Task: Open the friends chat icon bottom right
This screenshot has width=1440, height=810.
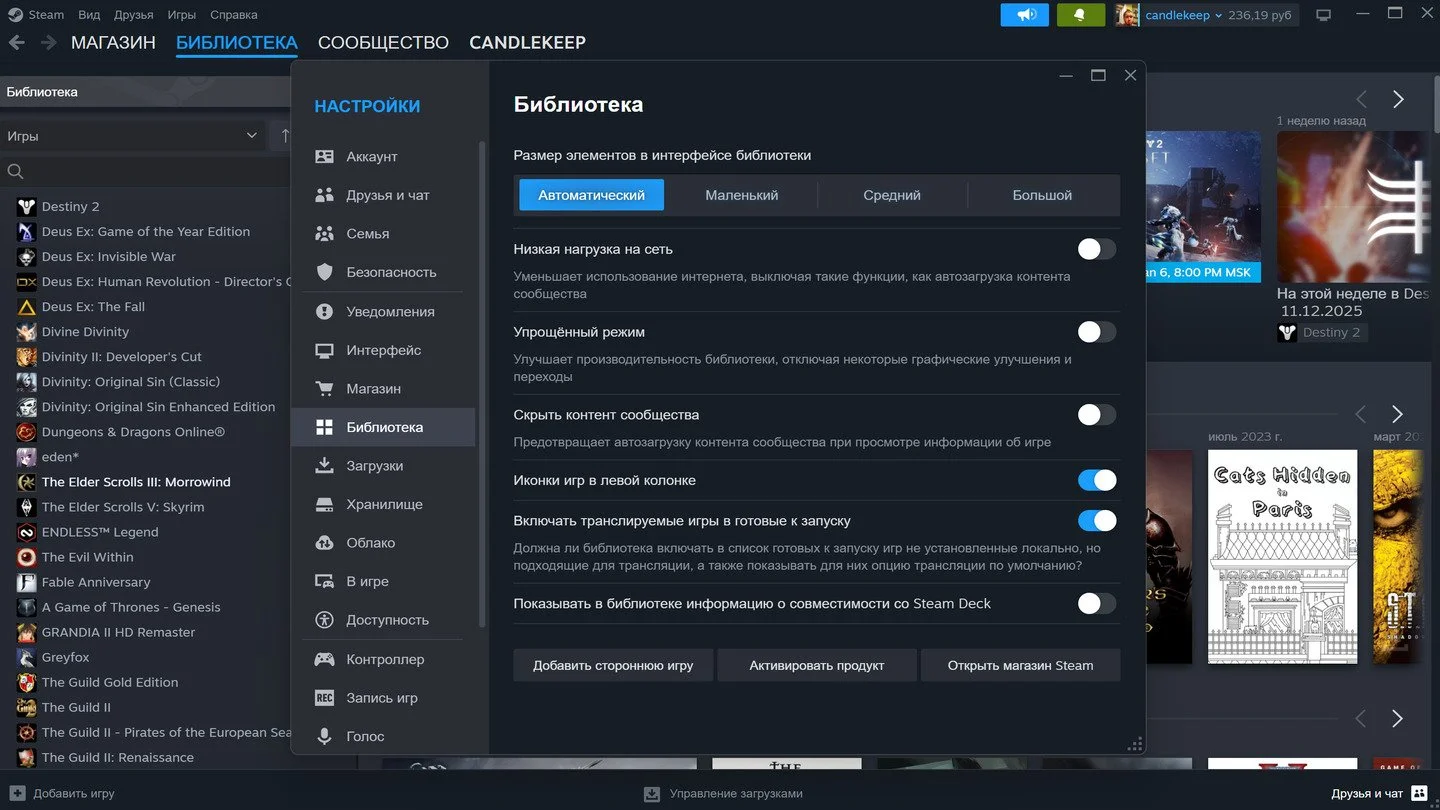Action: pos(1419,793)
